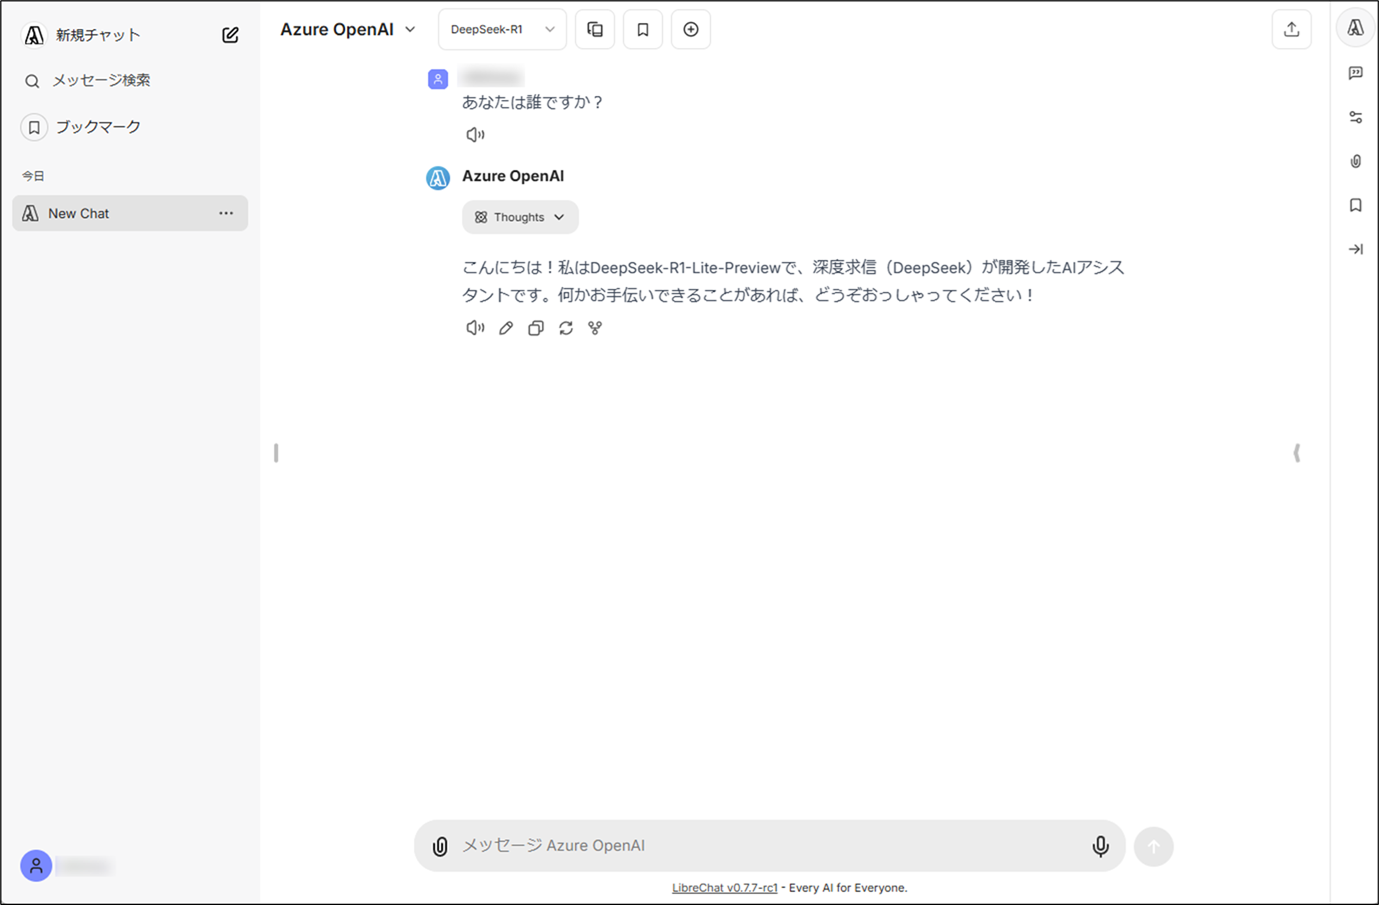Open the LibreChat v0.7.7-rc1 link
1379x905 pixels.
click(725, 887)
